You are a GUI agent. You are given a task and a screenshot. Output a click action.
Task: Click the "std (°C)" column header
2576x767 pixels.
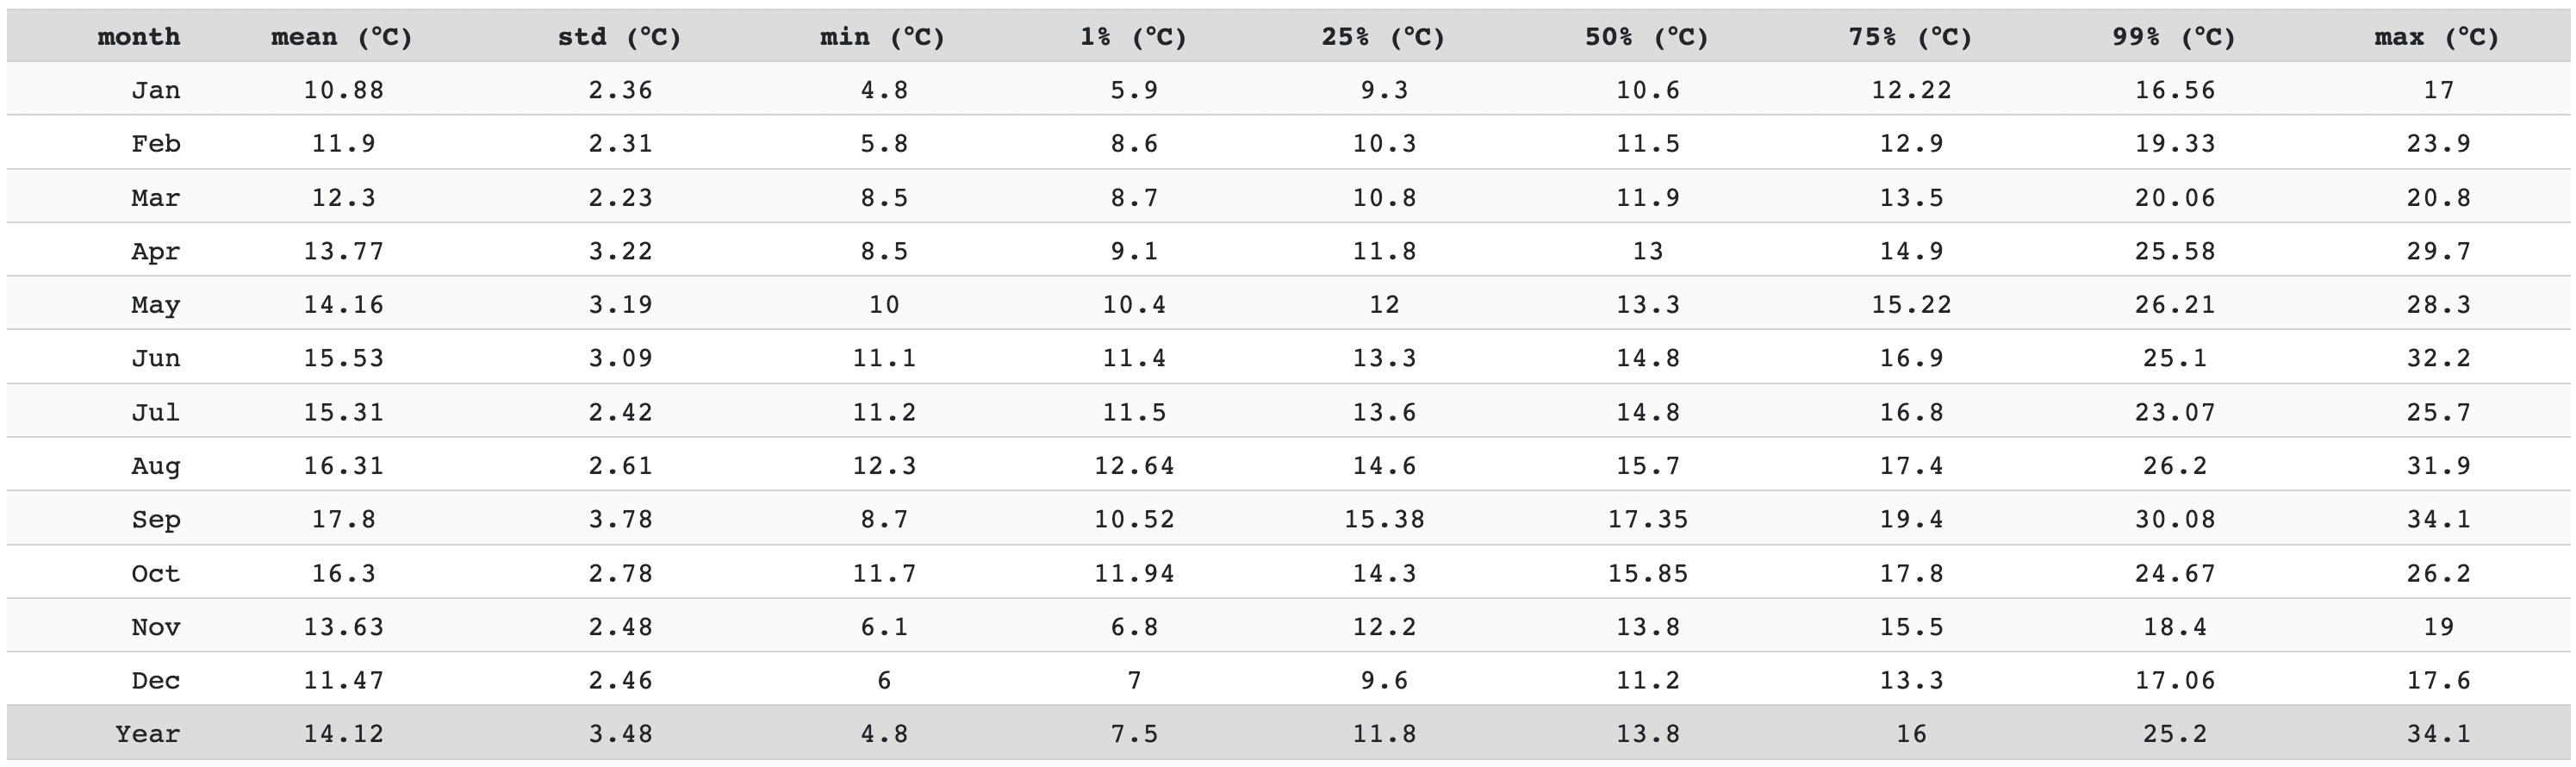pyautogui.click(x=620, y=37)
